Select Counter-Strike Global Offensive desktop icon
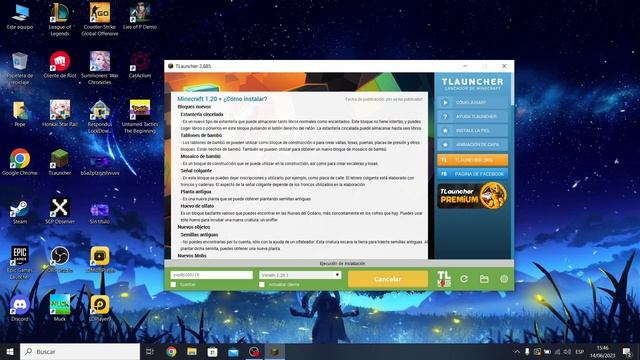Screen dimensions: 640x360 (x=100, y=19)
